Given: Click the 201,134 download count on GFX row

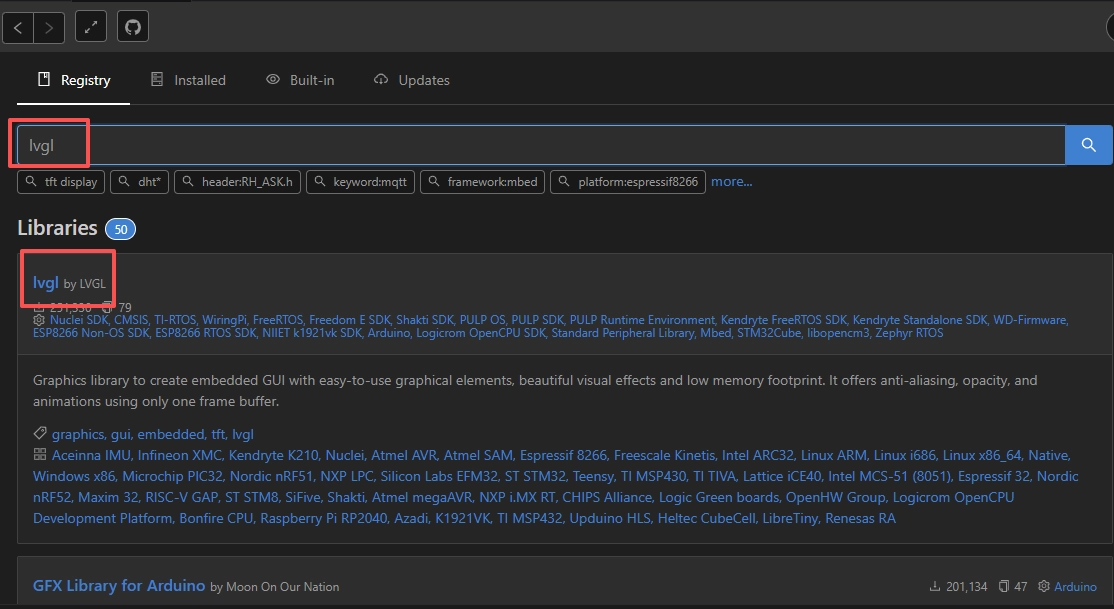Looking at the screenshot, I should click(958, 587).
